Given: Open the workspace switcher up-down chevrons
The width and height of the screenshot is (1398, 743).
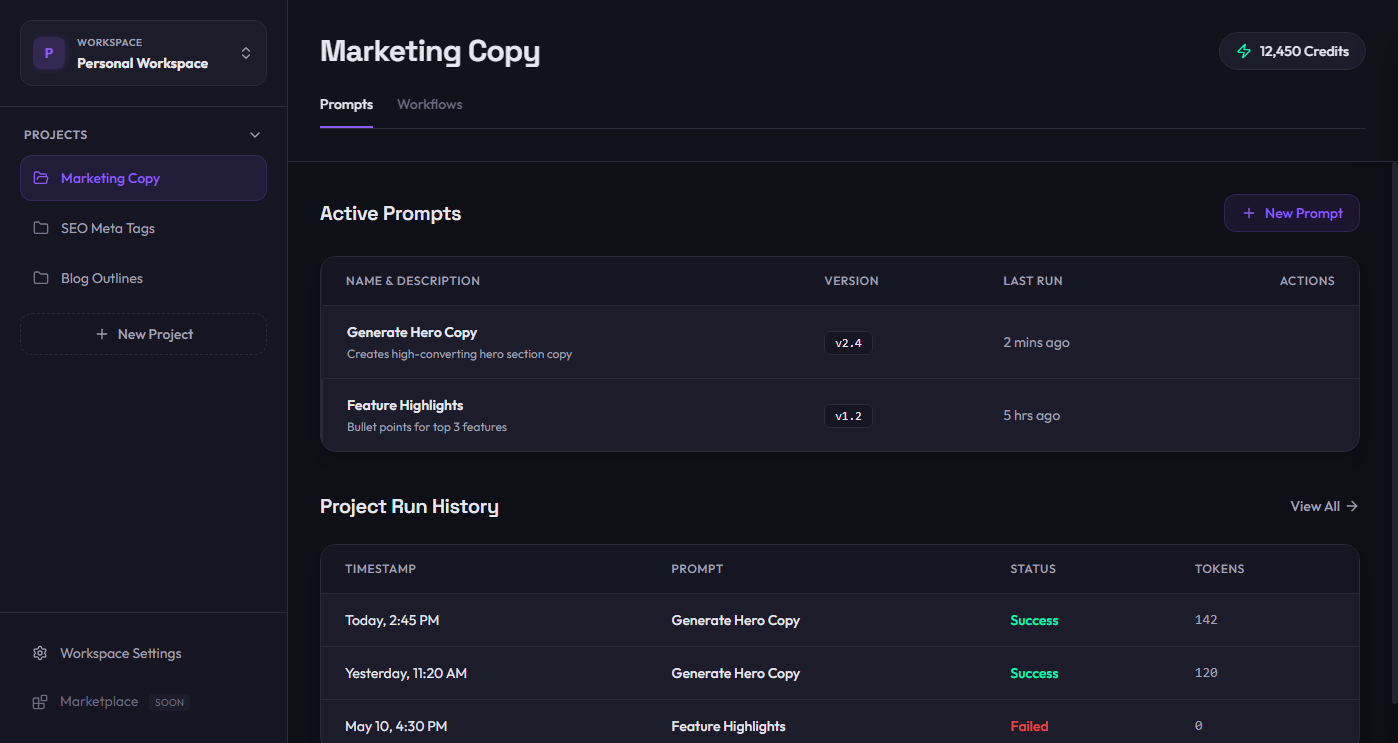Looking at the screenshot, I should [246, 53].
